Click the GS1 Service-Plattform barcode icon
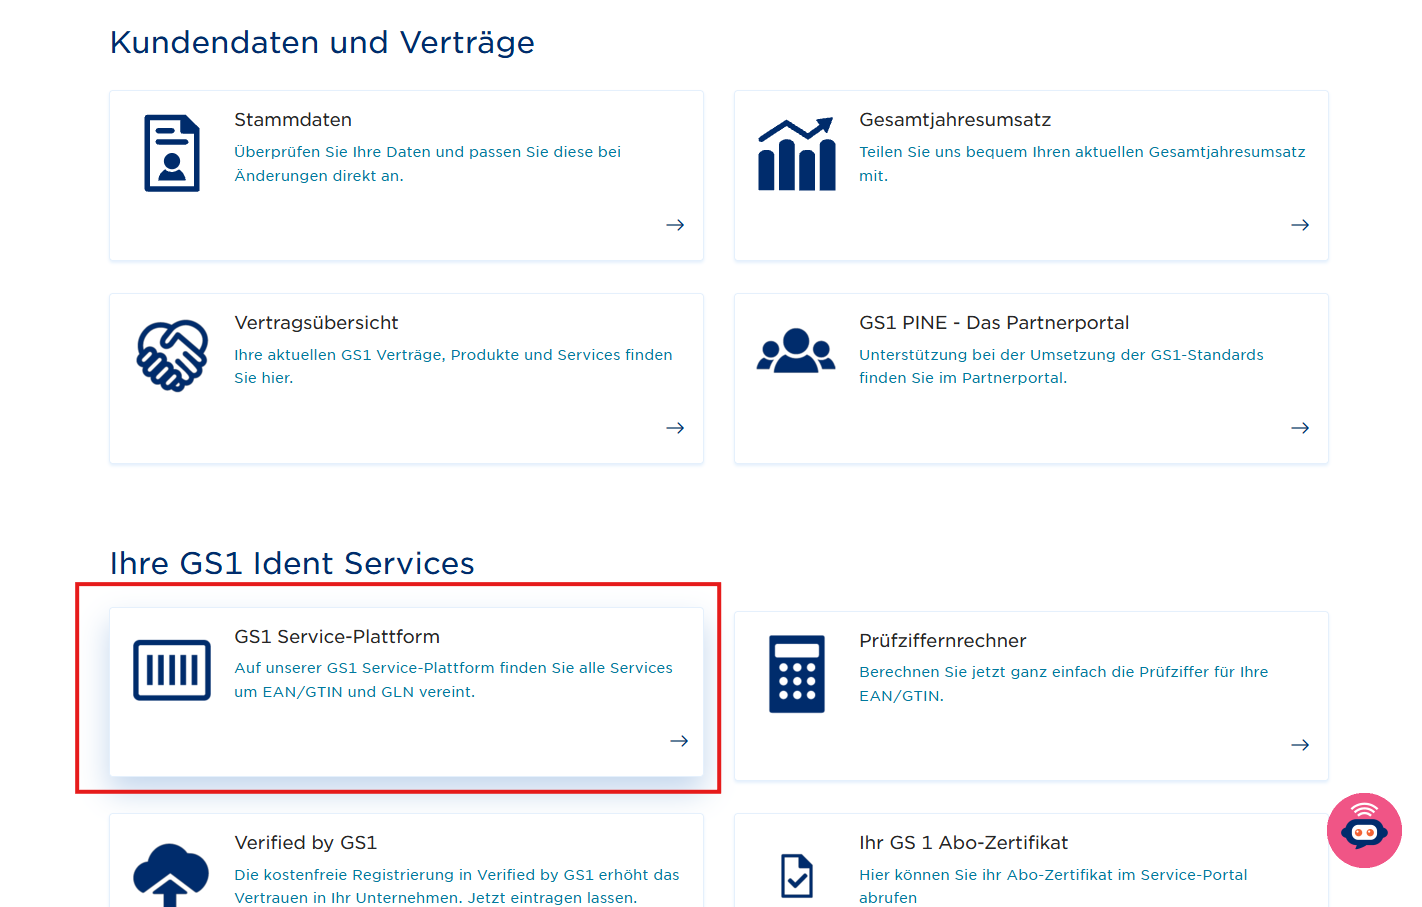The width and height of the screenshot is (1422, 907). pos(172,670)
